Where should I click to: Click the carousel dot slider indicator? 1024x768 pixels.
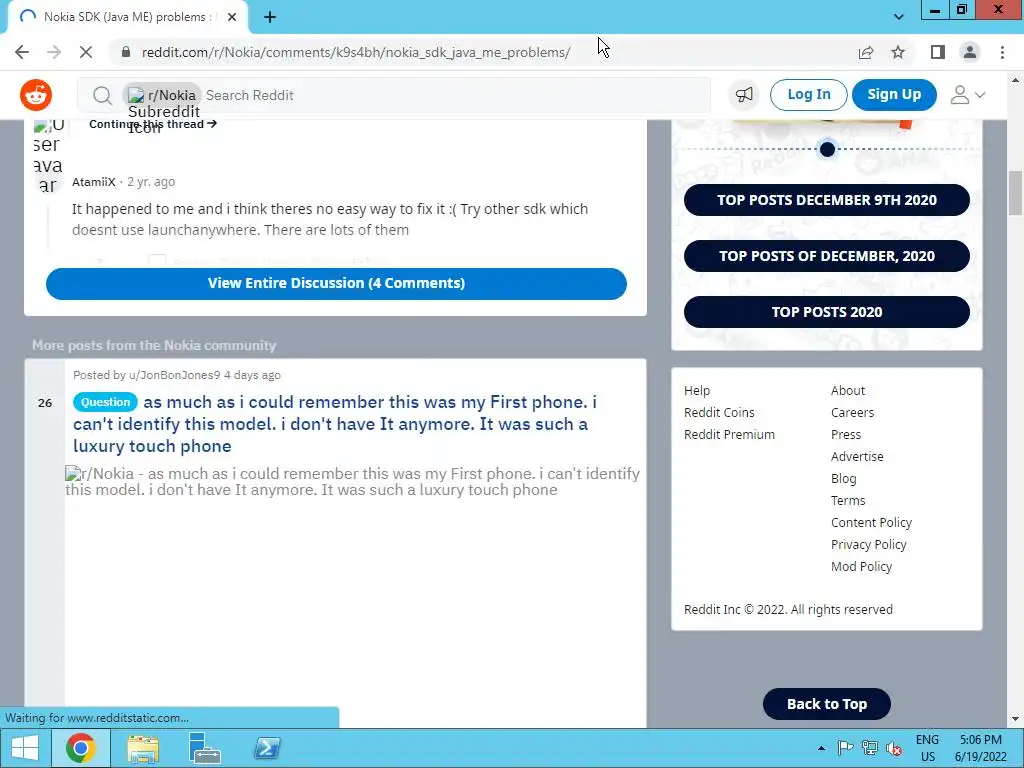[x=827, y=150]
